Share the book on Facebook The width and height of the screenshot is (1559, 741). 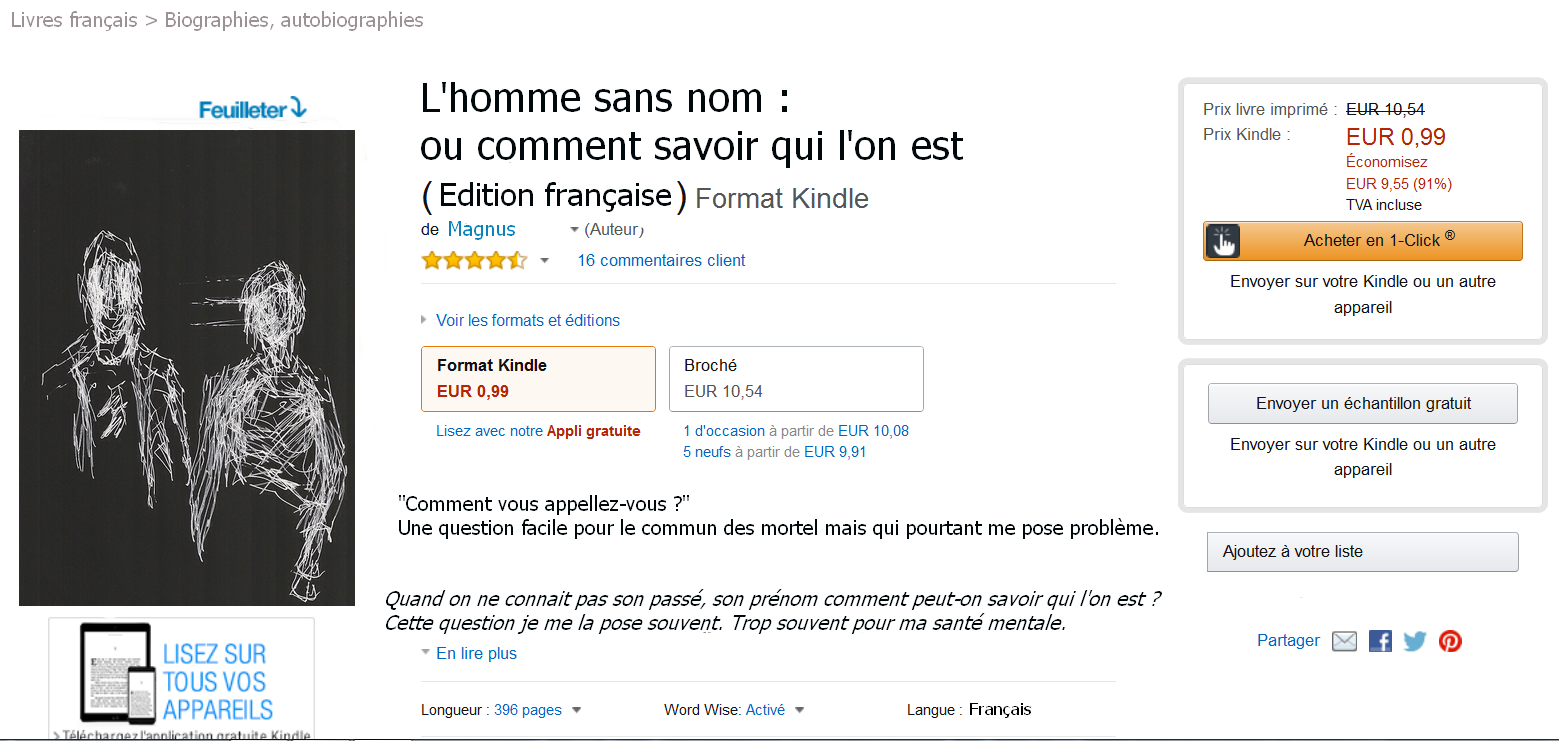point(1380,641)
